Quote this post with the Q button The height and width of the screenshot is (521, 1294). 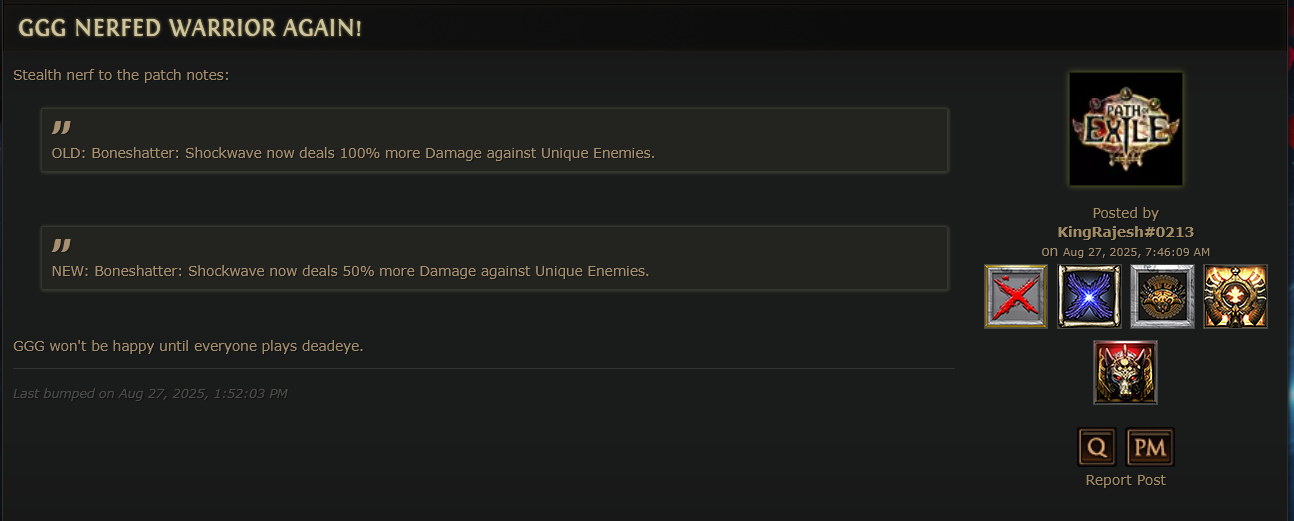click(x=1097, y=447)
